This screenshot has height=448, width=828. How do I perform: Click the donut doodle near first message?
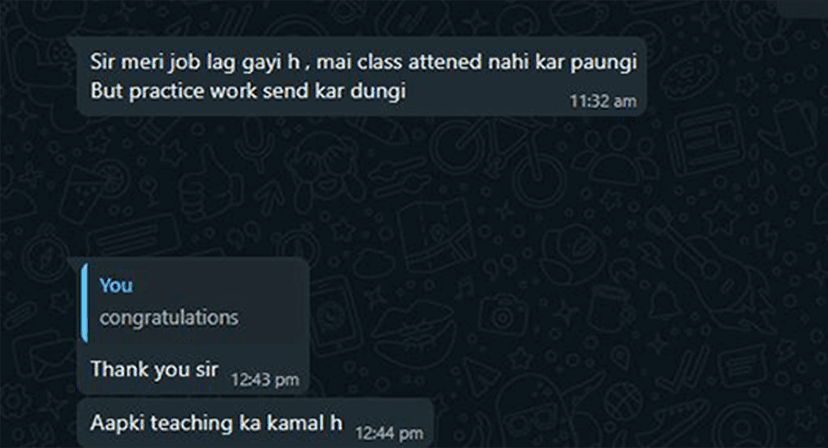click(689, 77)
